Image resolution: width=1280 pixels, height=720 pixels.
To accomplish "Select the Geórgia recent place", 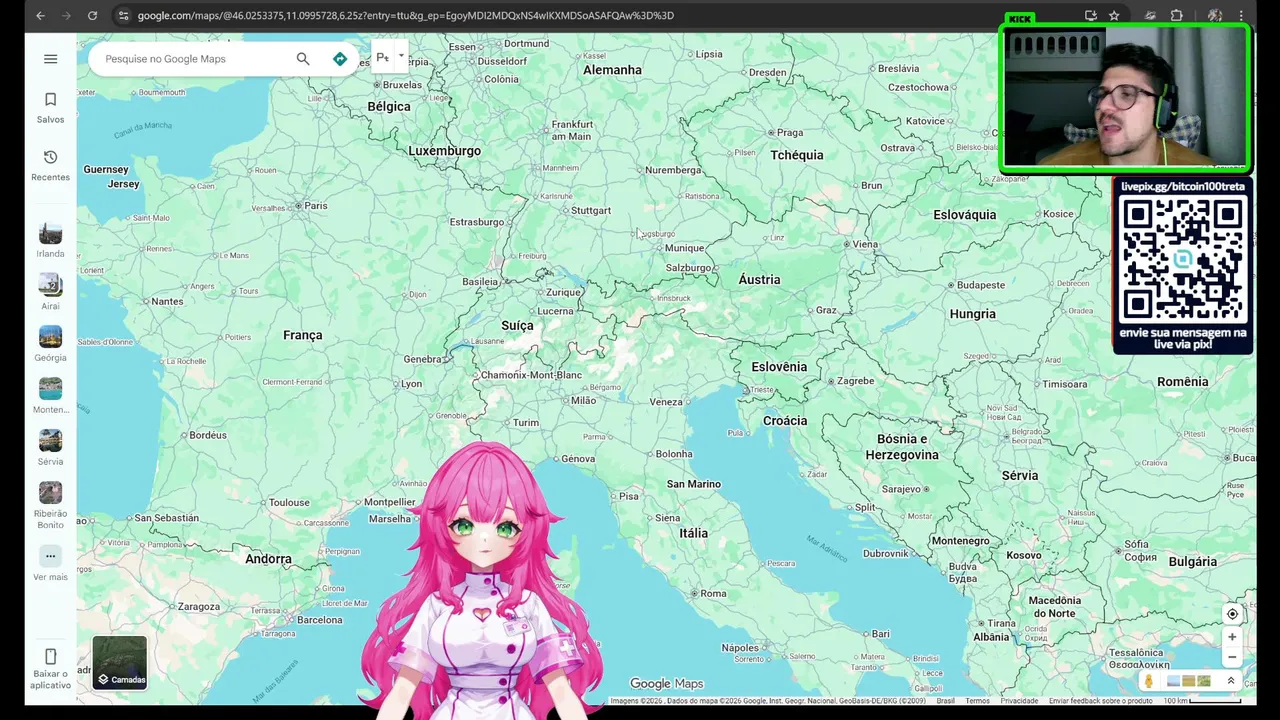I will [50, 344].
